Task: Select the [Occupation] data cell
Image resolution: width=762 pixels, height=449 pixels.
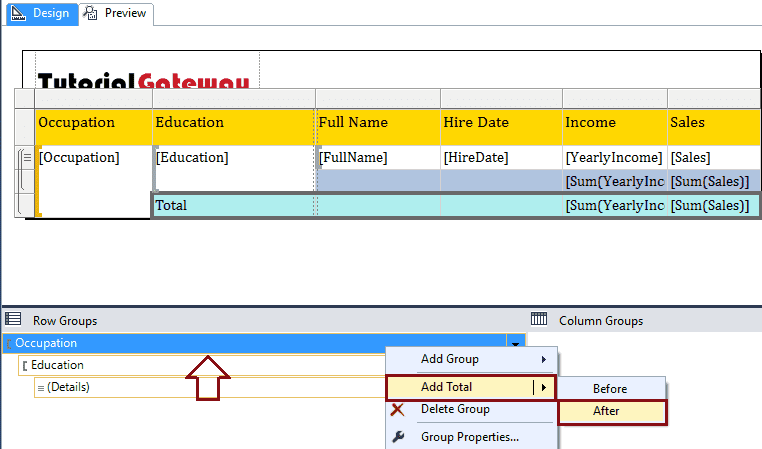Action: (x=93, y=181)
